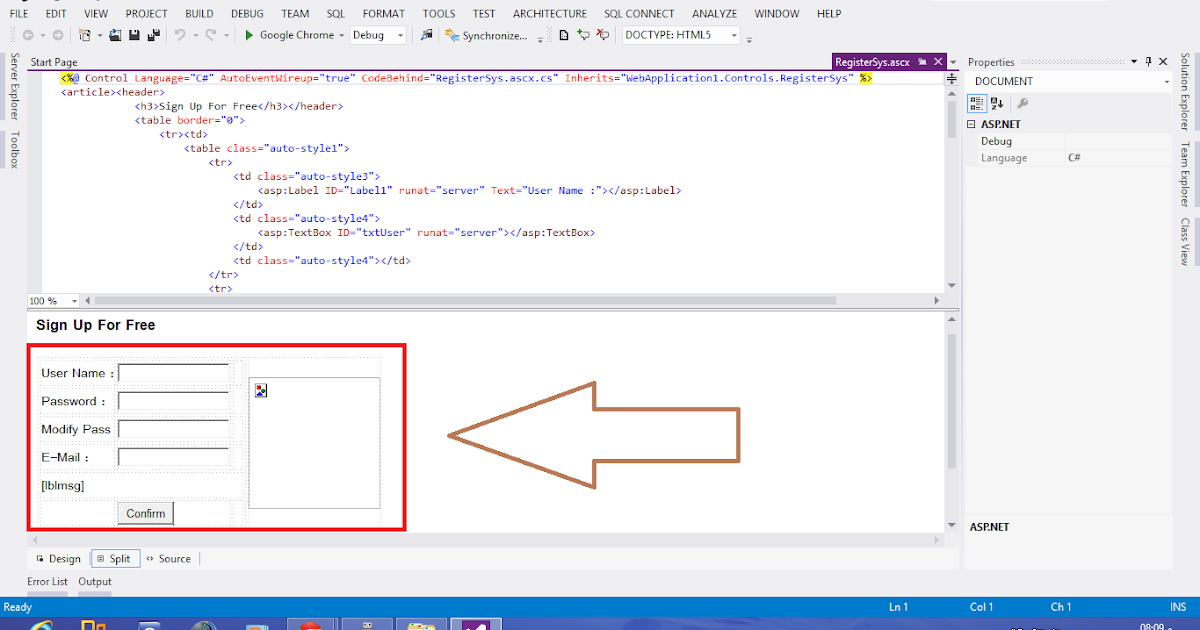Select the Design view mode
This screenshot has height=630, width=1200.
tap(62, 558)
